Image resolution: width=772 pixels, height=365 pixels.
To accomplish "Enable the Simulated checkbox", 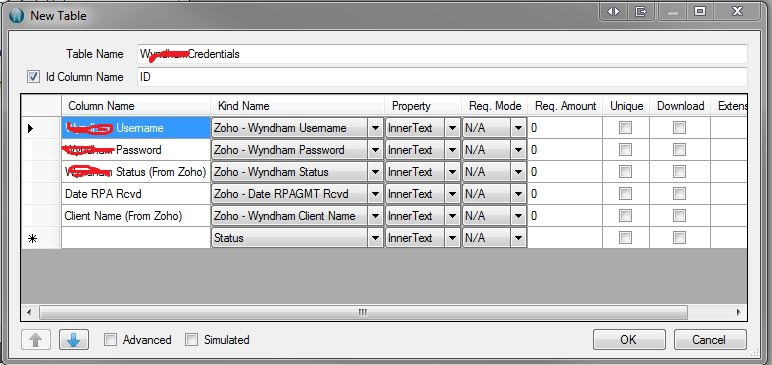I will [x=192, y=340].
